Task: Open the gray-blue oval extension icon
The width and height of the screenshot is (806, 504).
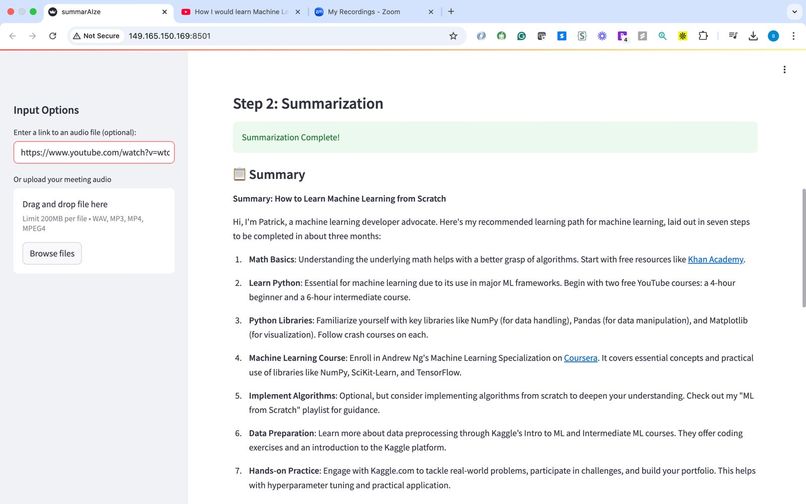Action: click(x=481, y=36)
